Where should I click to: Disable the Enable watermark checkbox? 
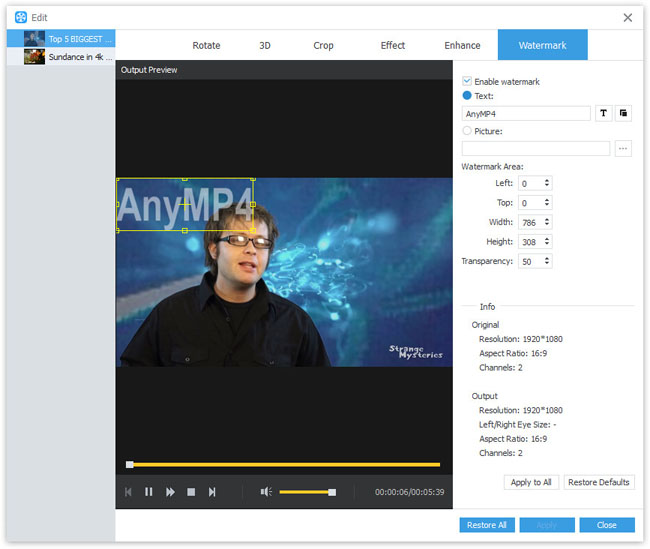(x=467, y=81)
